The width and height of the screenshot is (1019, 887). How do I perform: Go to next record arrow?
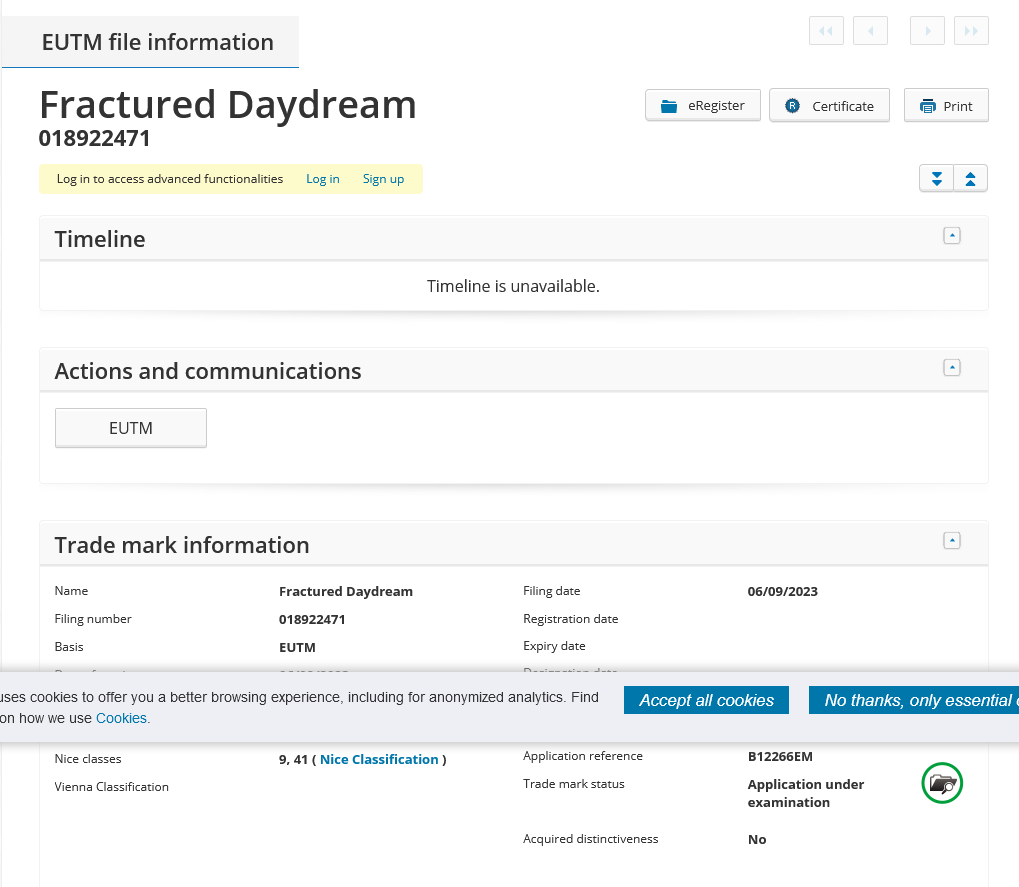(x=927, y=31)
